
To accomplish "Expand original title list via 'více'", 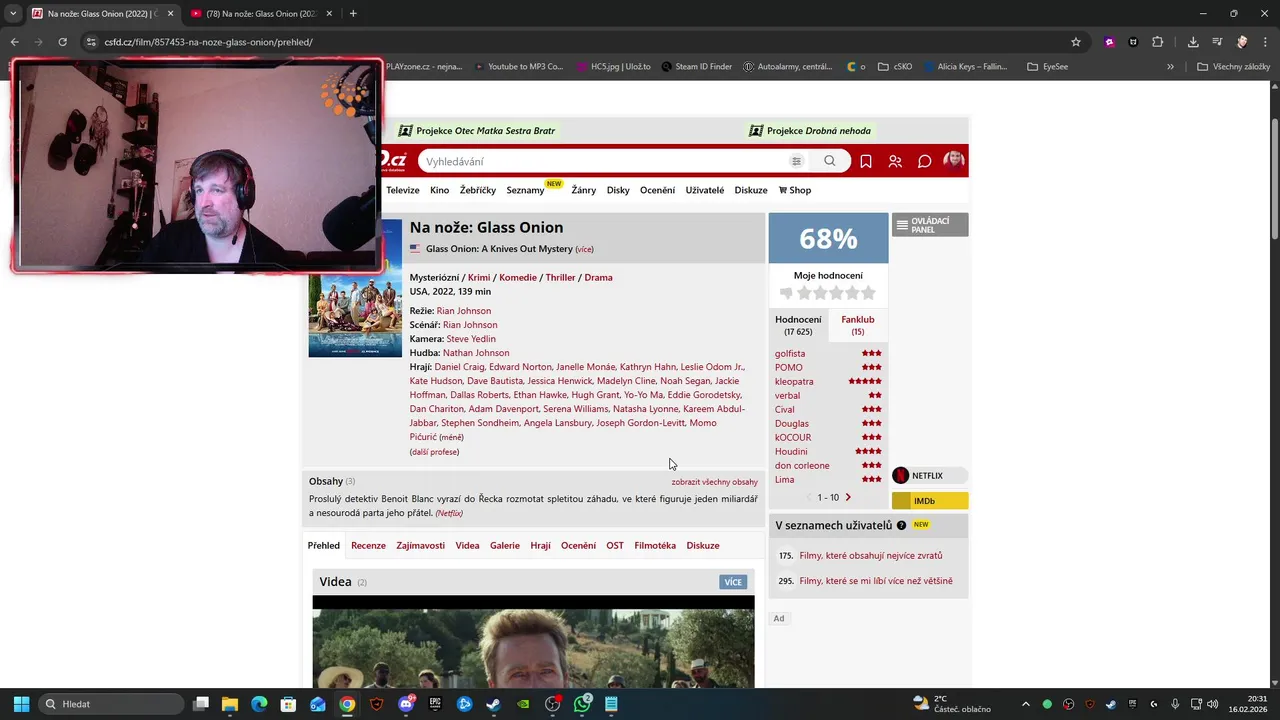I will click(584, 249).
